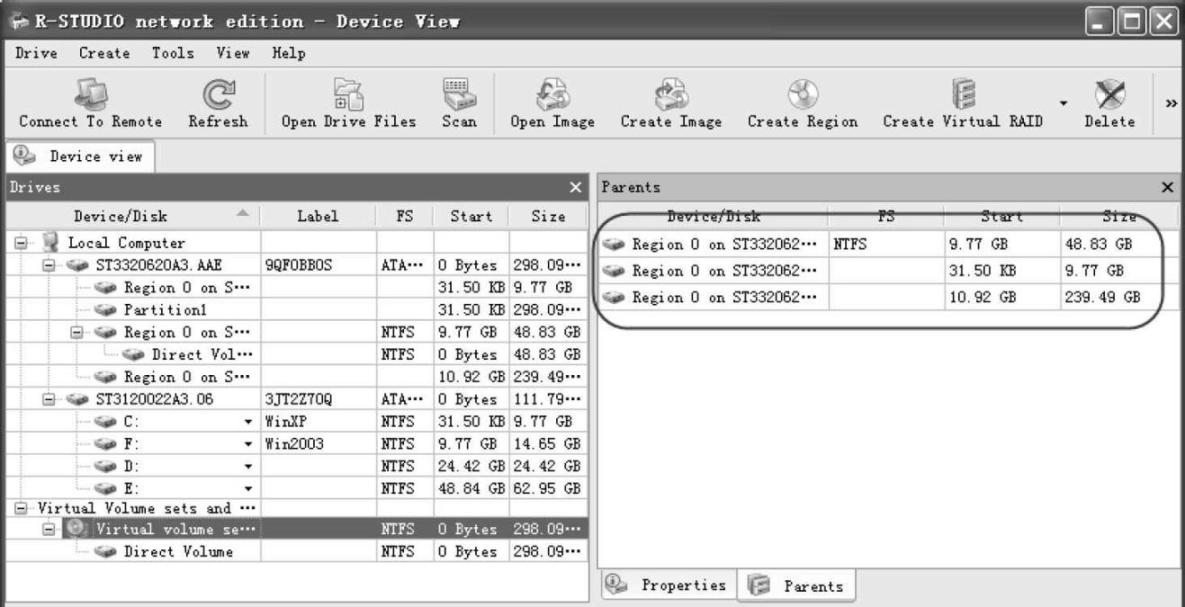The height and width of the screenshot is (607, 1185).
Task: Close the Drives panel
Action: pyautogui.click(x=575, y=189)
